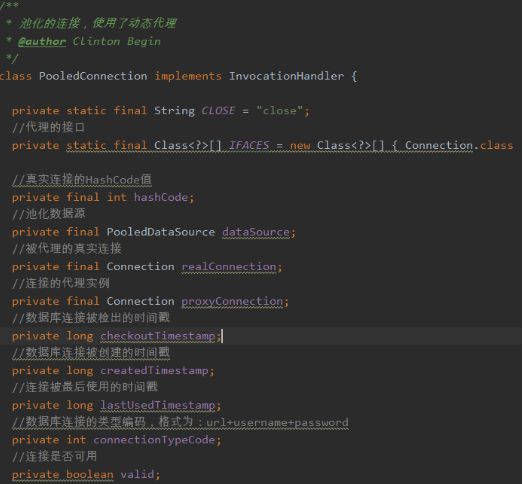Click the //连接是否可用 comment
The width and height of the screenshot is (523, 484).
pyautogui.click(x=54, y=457)
